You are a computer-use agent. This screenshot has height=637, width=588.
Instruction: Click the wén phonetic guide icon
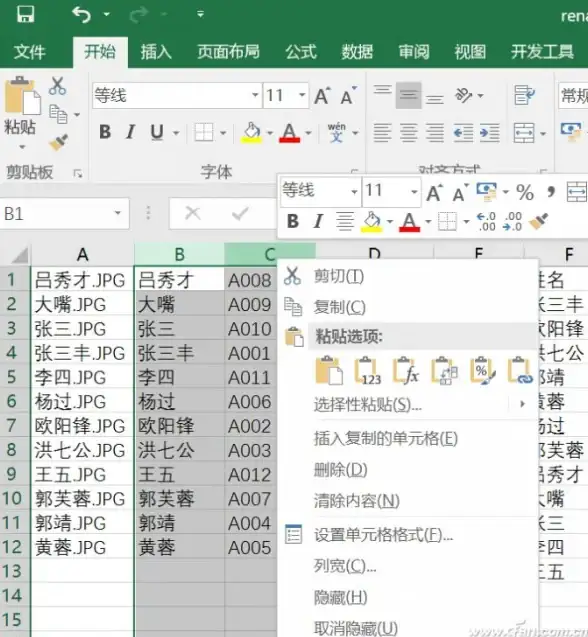336,132
